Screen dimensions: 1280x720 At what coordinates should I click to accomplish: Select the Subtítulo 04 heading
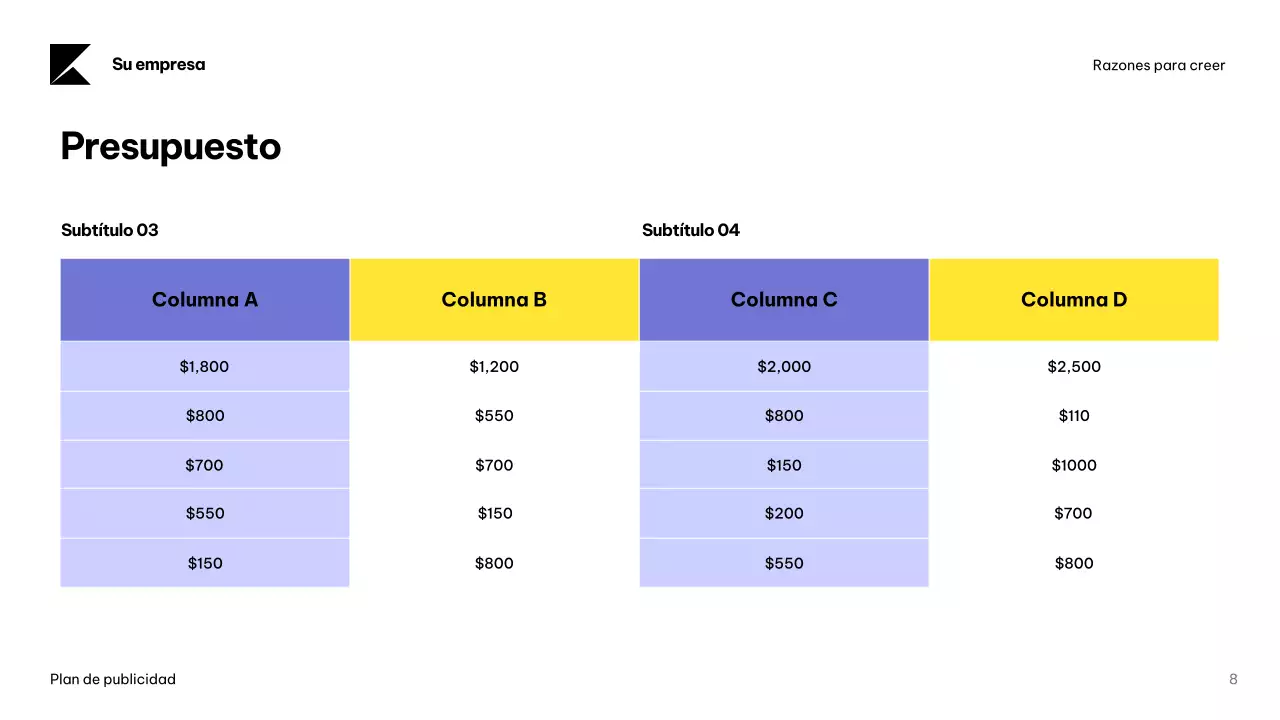(691, 230)
